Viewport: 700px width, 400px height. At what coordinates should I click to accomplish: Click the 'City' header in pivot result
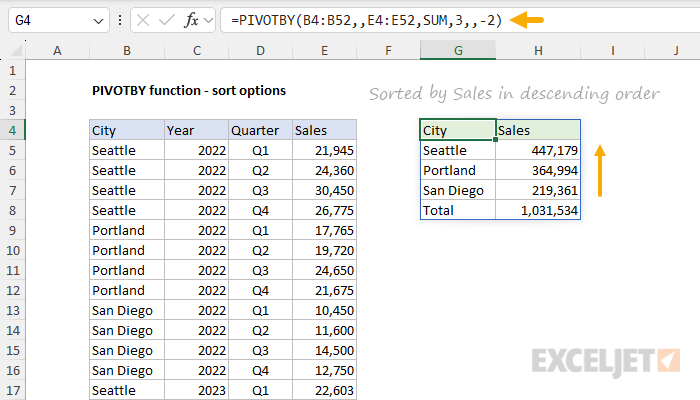[x=458, y=130]
